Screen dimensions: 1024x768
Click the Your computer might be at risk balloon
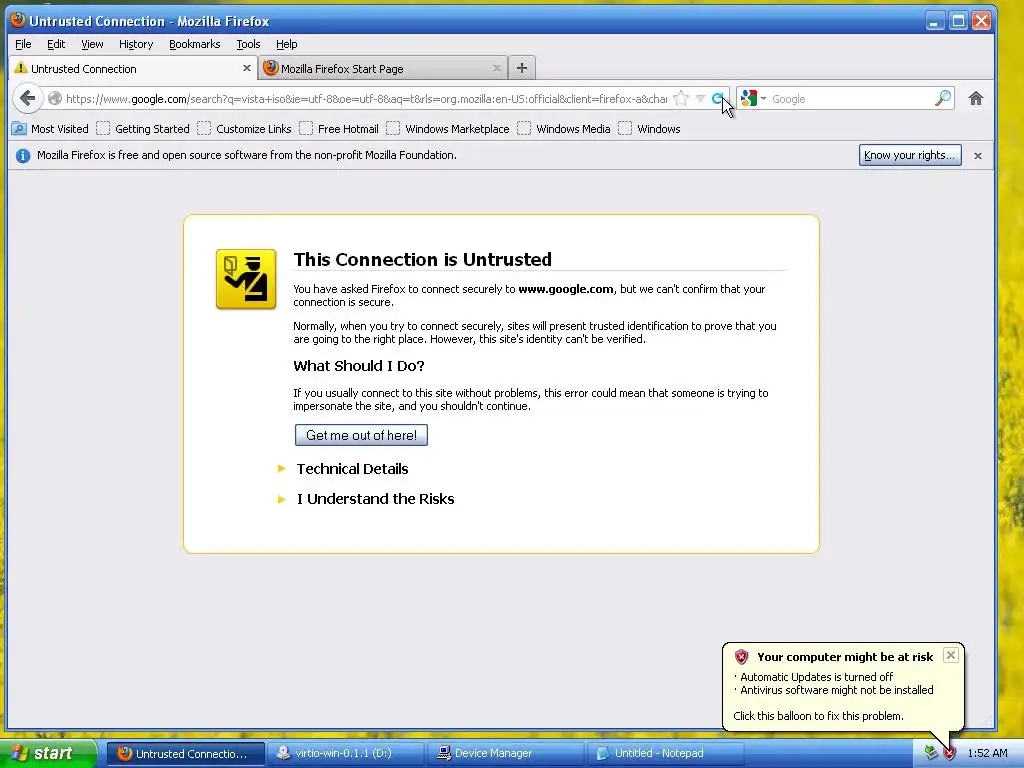point(843,686)
